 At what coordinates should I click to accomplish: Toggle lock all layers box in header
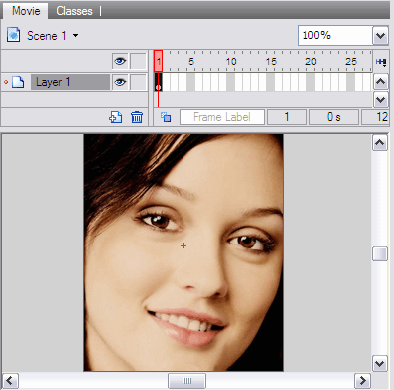[x=138, y=61]
